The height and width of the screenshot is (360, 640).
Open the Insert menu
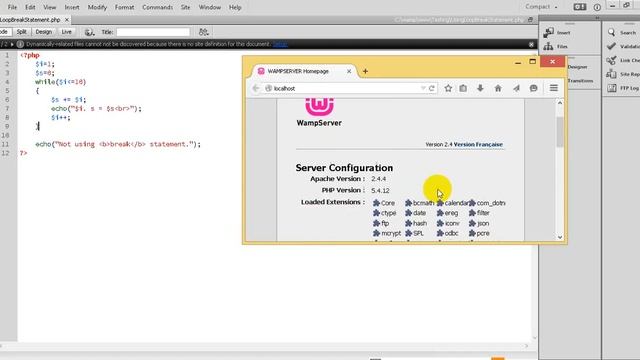[72, 7]
